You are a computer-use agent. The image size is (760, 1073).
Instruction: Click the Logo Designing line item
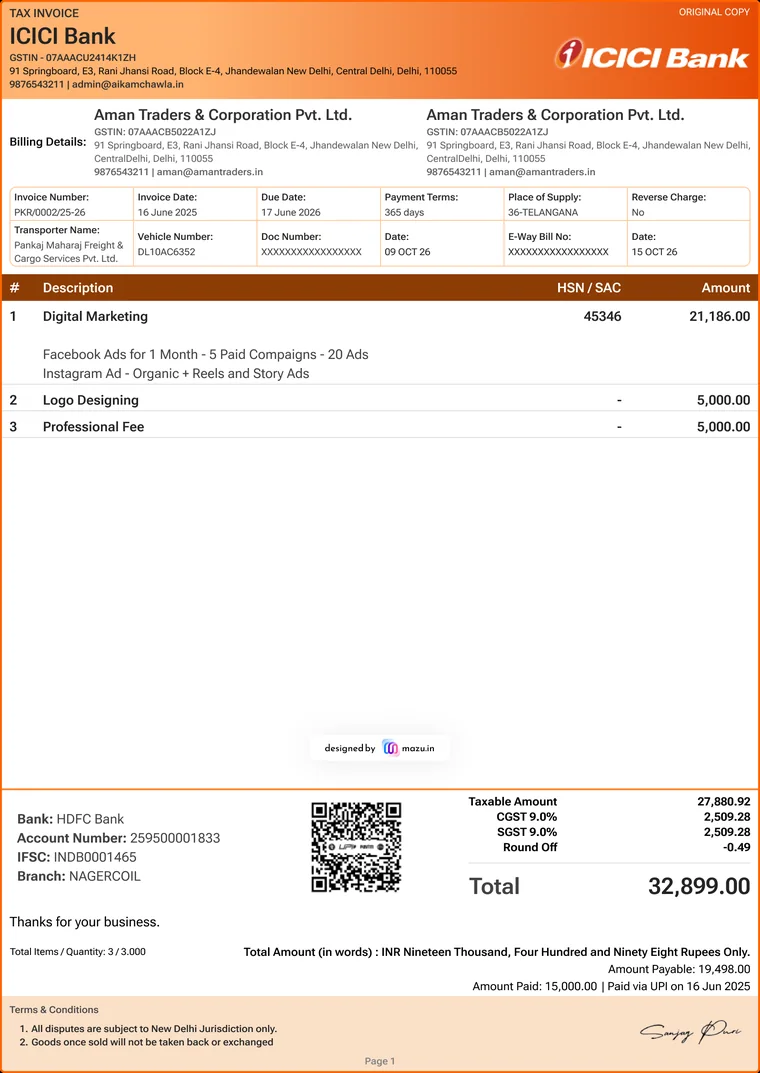point(91,400)
